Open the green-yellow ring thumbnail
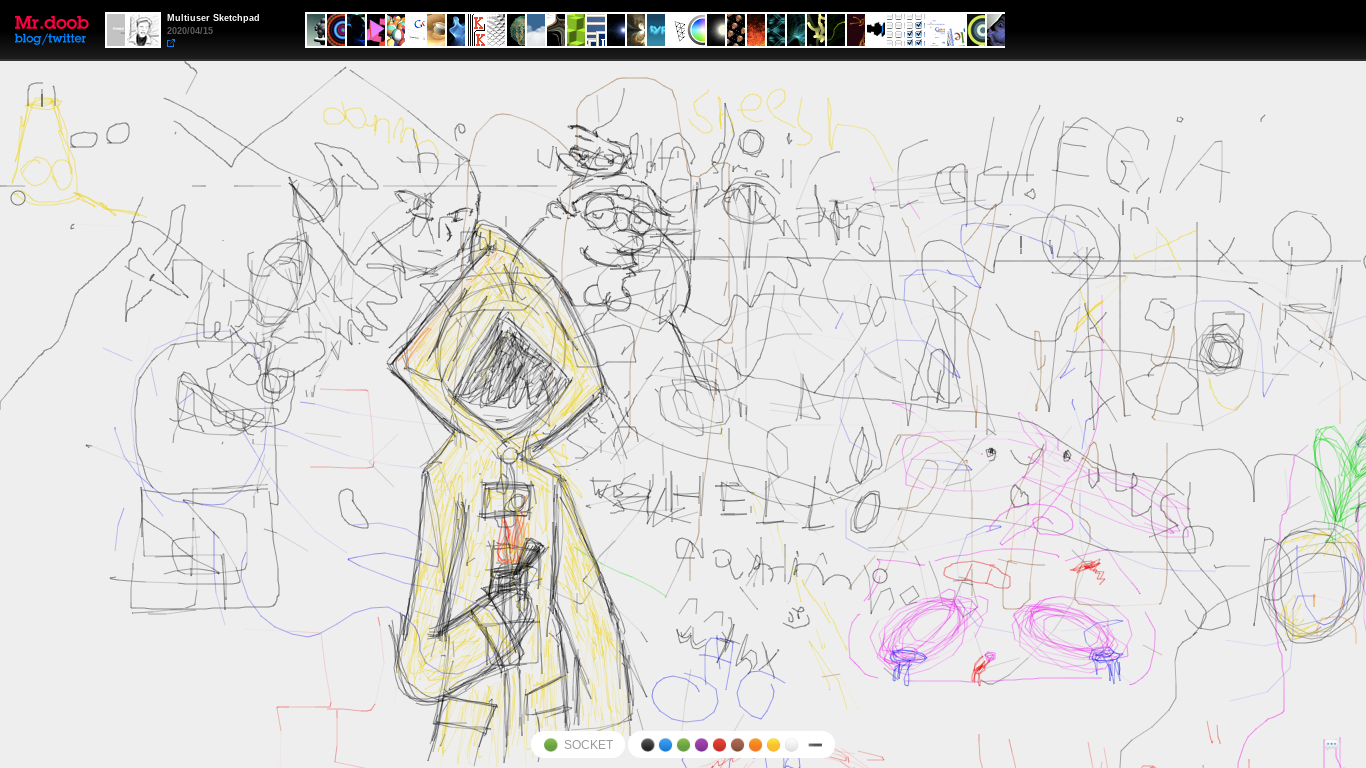1366x768 pixels. pos(976,30)
